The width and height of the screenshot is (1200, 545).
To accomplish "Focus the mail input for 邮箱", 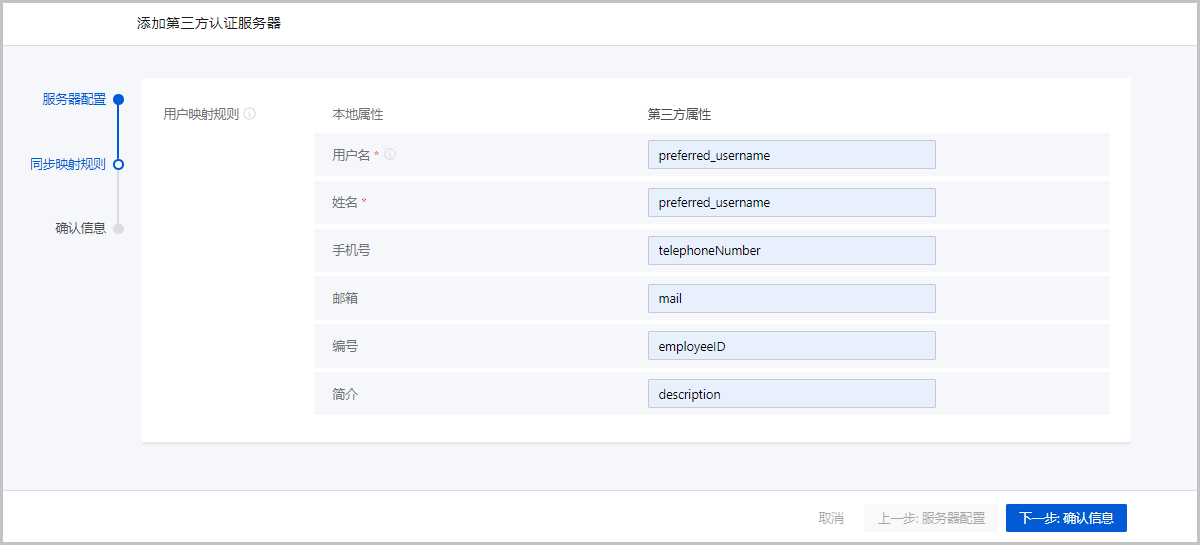I will coord(792,298).
